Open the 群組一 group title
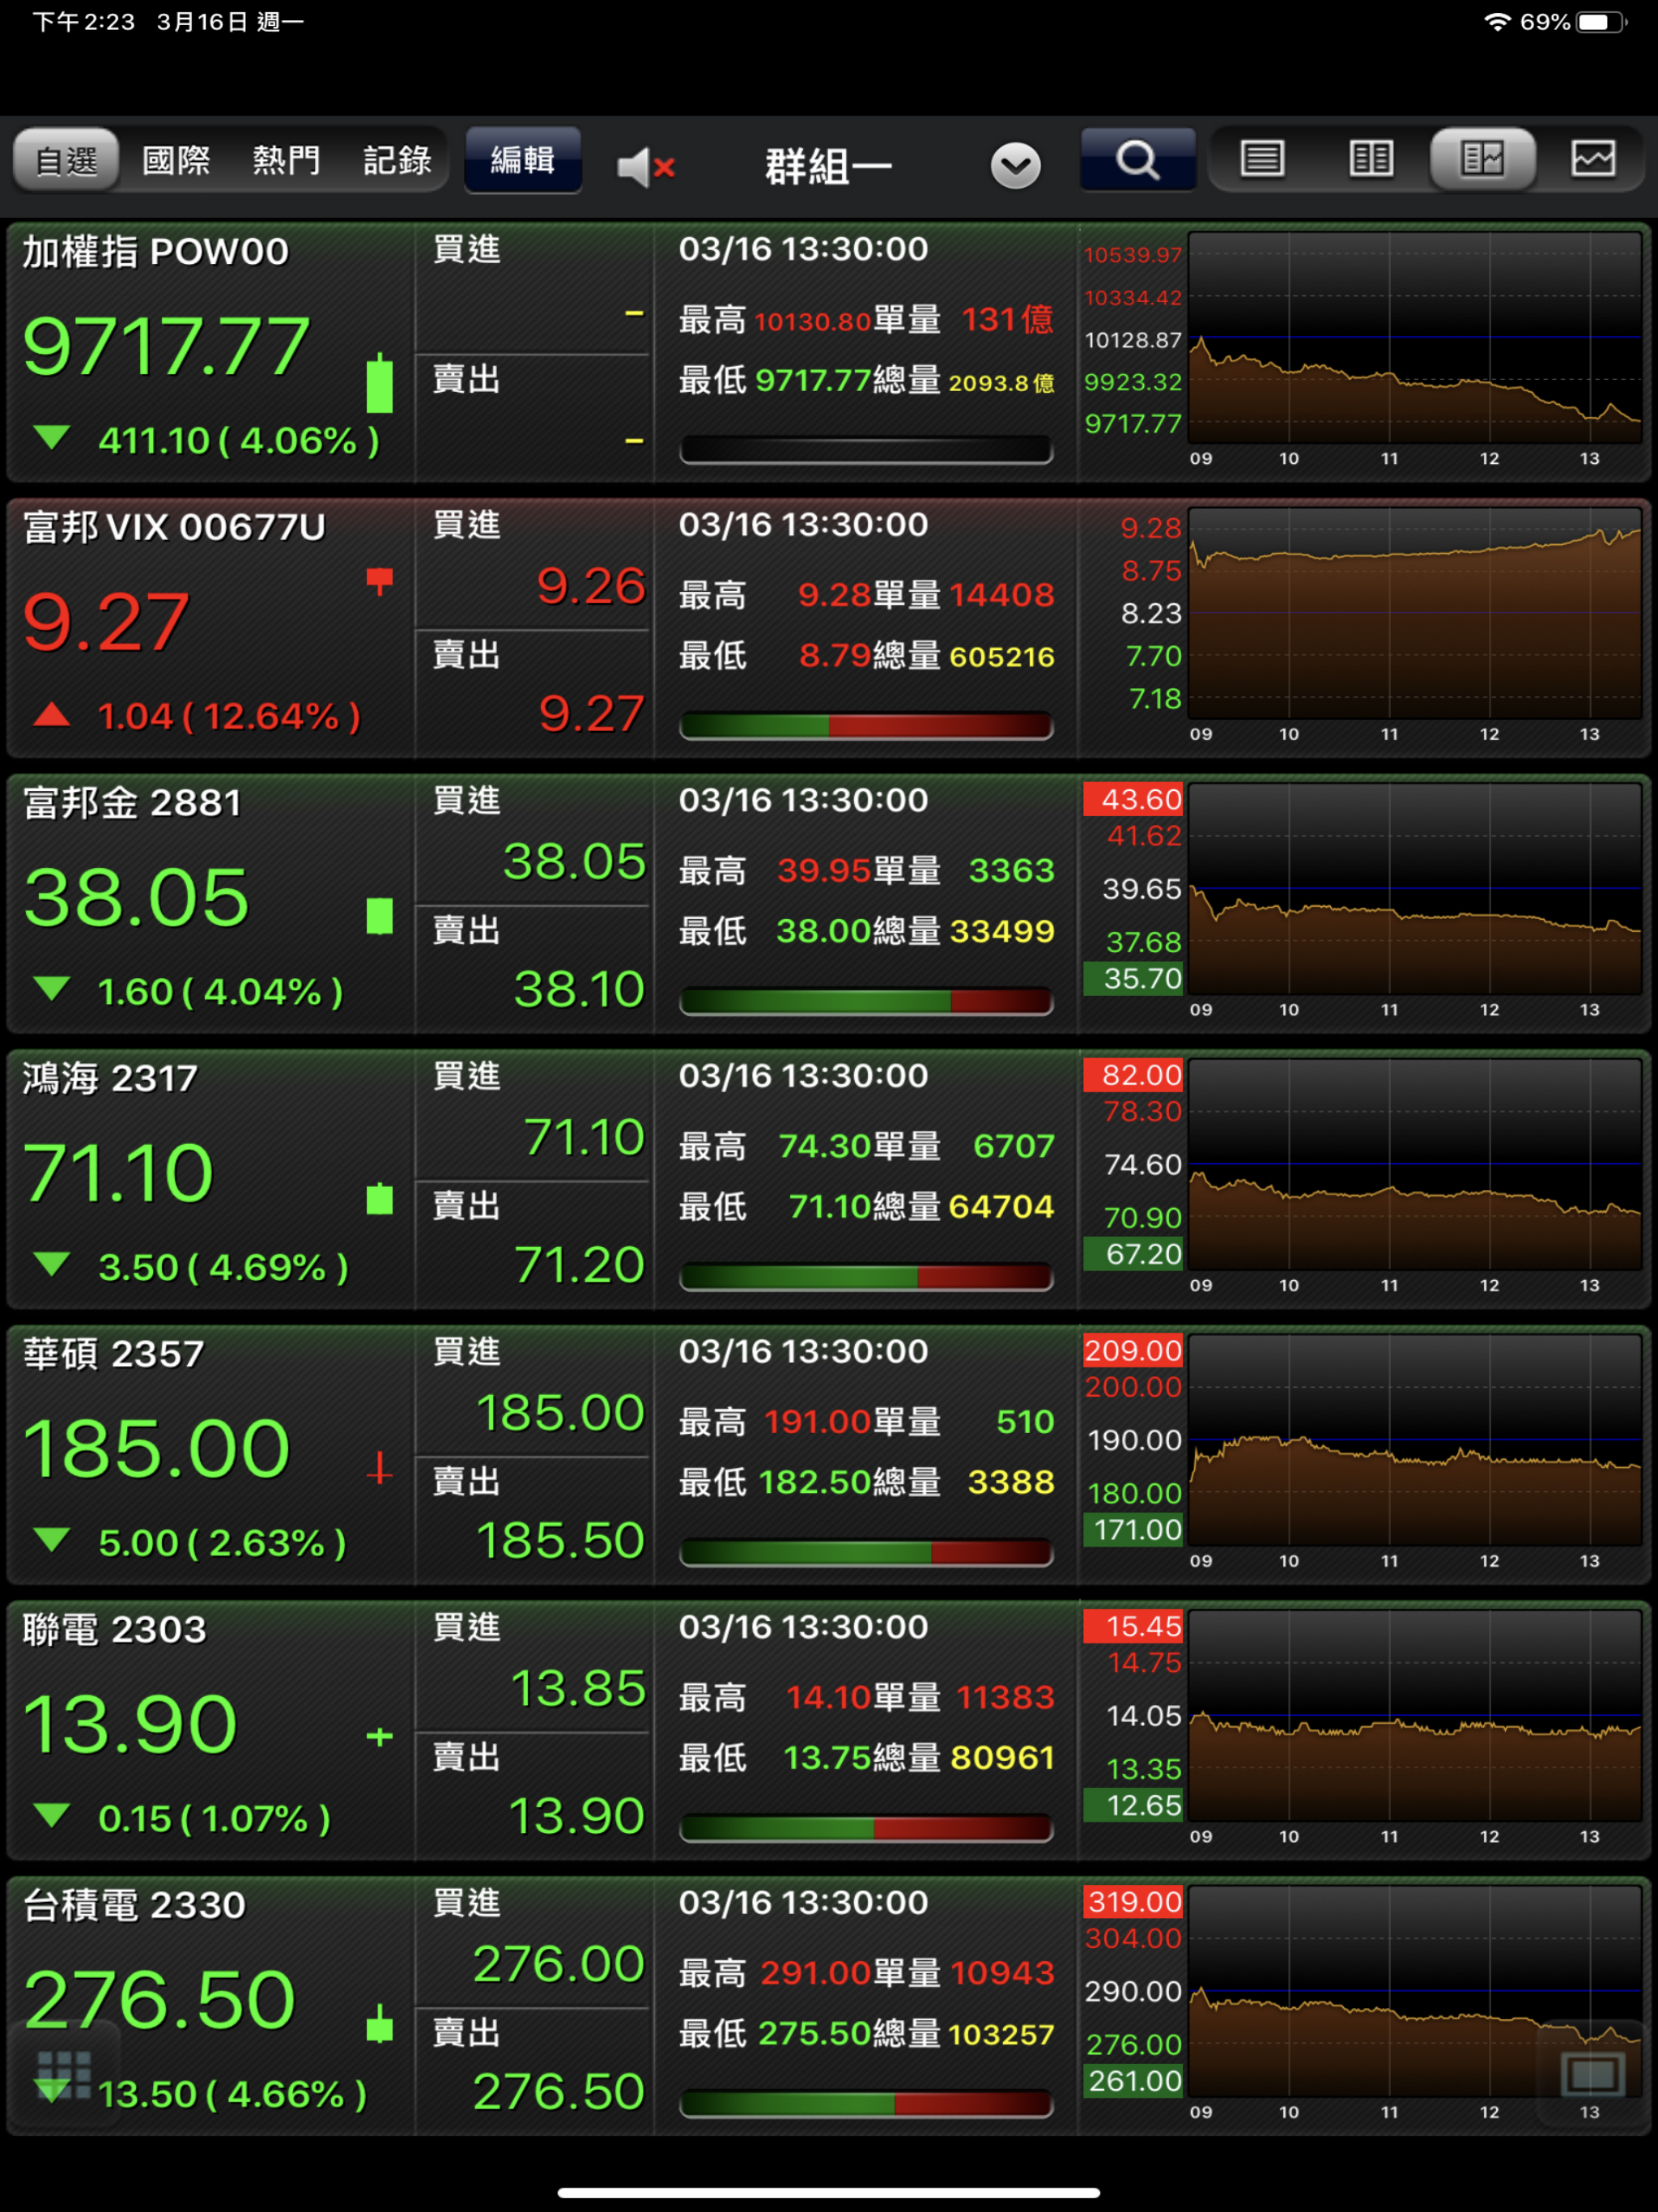1658x2212 pixels. pos(828,167)
